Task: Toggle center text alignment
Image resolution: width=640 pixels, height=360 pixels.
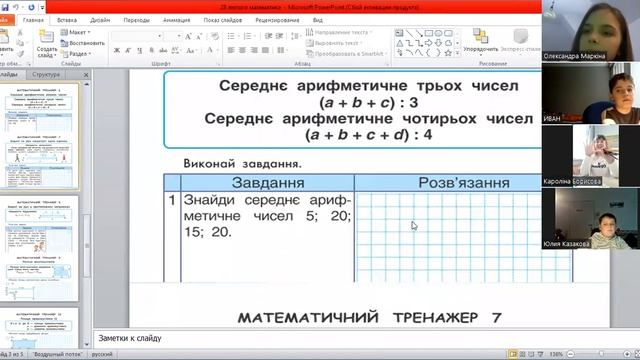Action: click(x=242, y=50)
